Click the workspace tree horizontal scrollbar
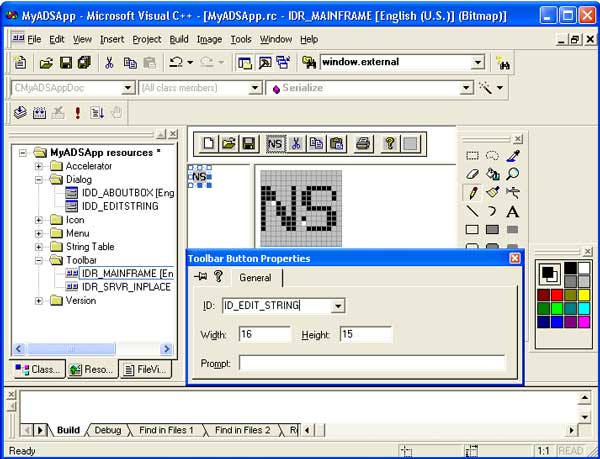The image size is (600, 459). [x=93, y=349]
